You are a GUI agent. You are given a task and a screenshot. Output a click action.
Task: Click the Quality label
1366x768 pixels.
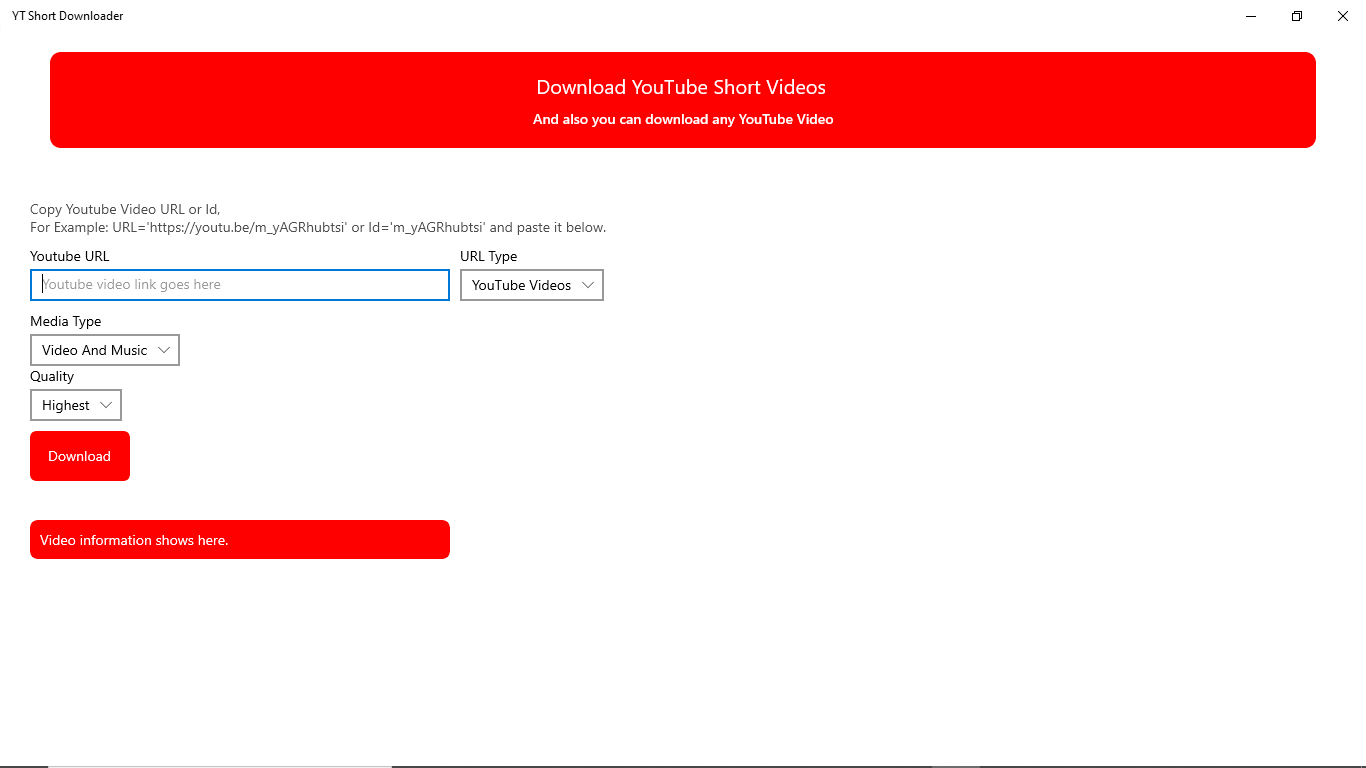(x=52, y=376)
